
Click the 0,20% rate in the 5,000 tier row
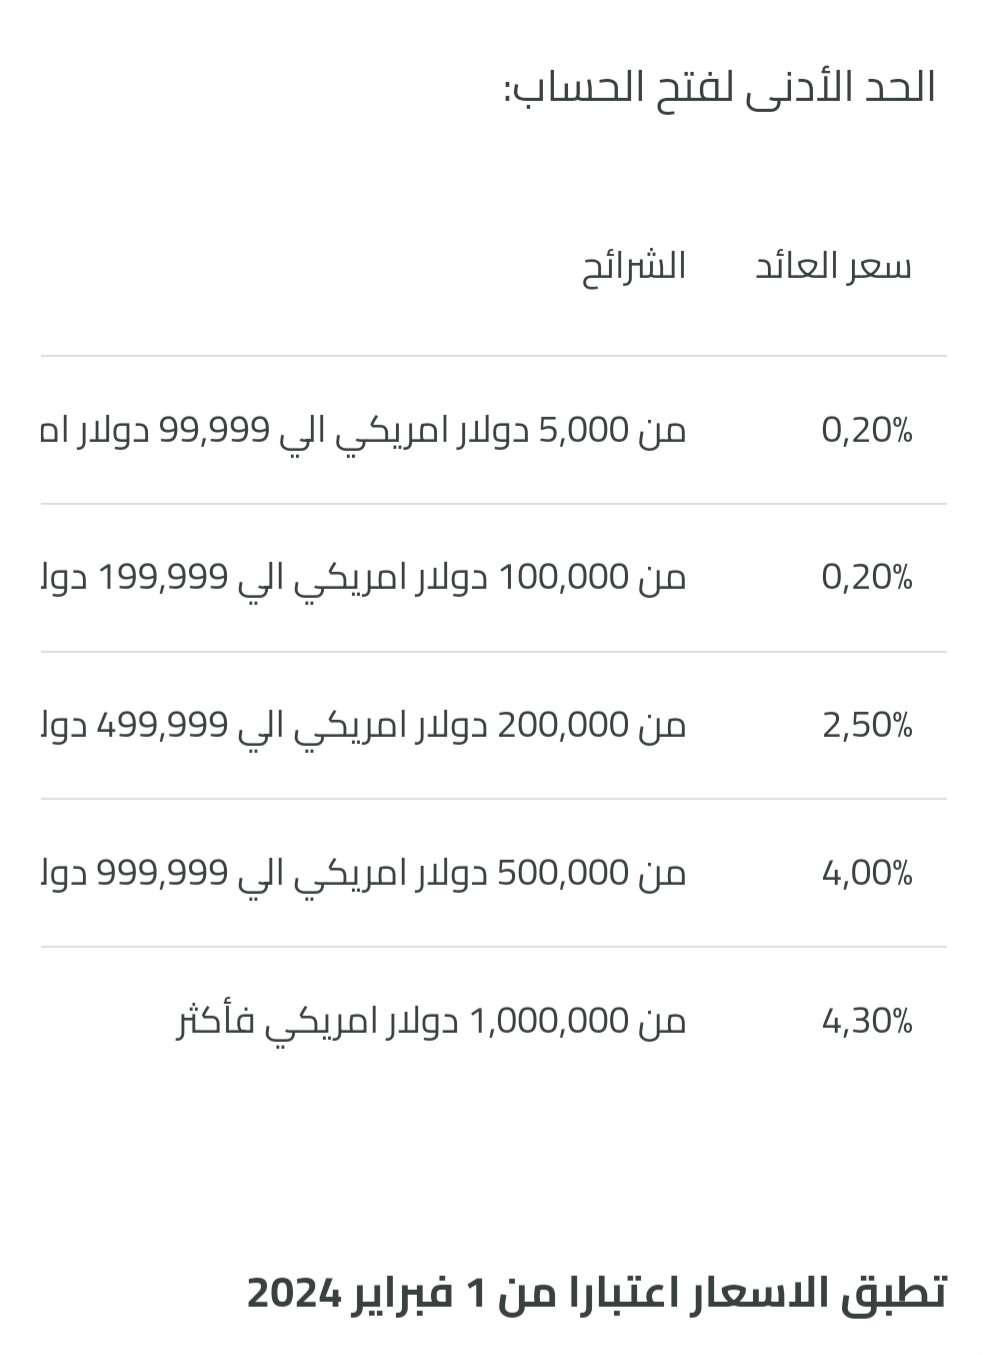pos(867,430)
